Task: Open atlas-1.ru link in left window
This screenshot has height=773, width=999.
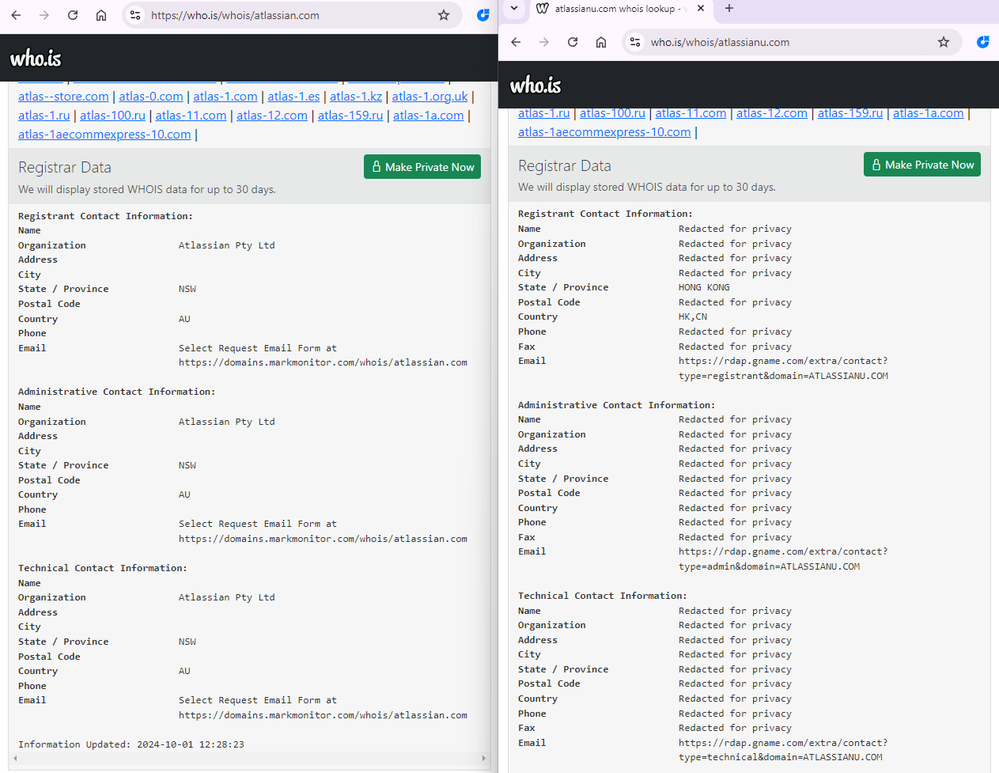Action: click(44, 115)
